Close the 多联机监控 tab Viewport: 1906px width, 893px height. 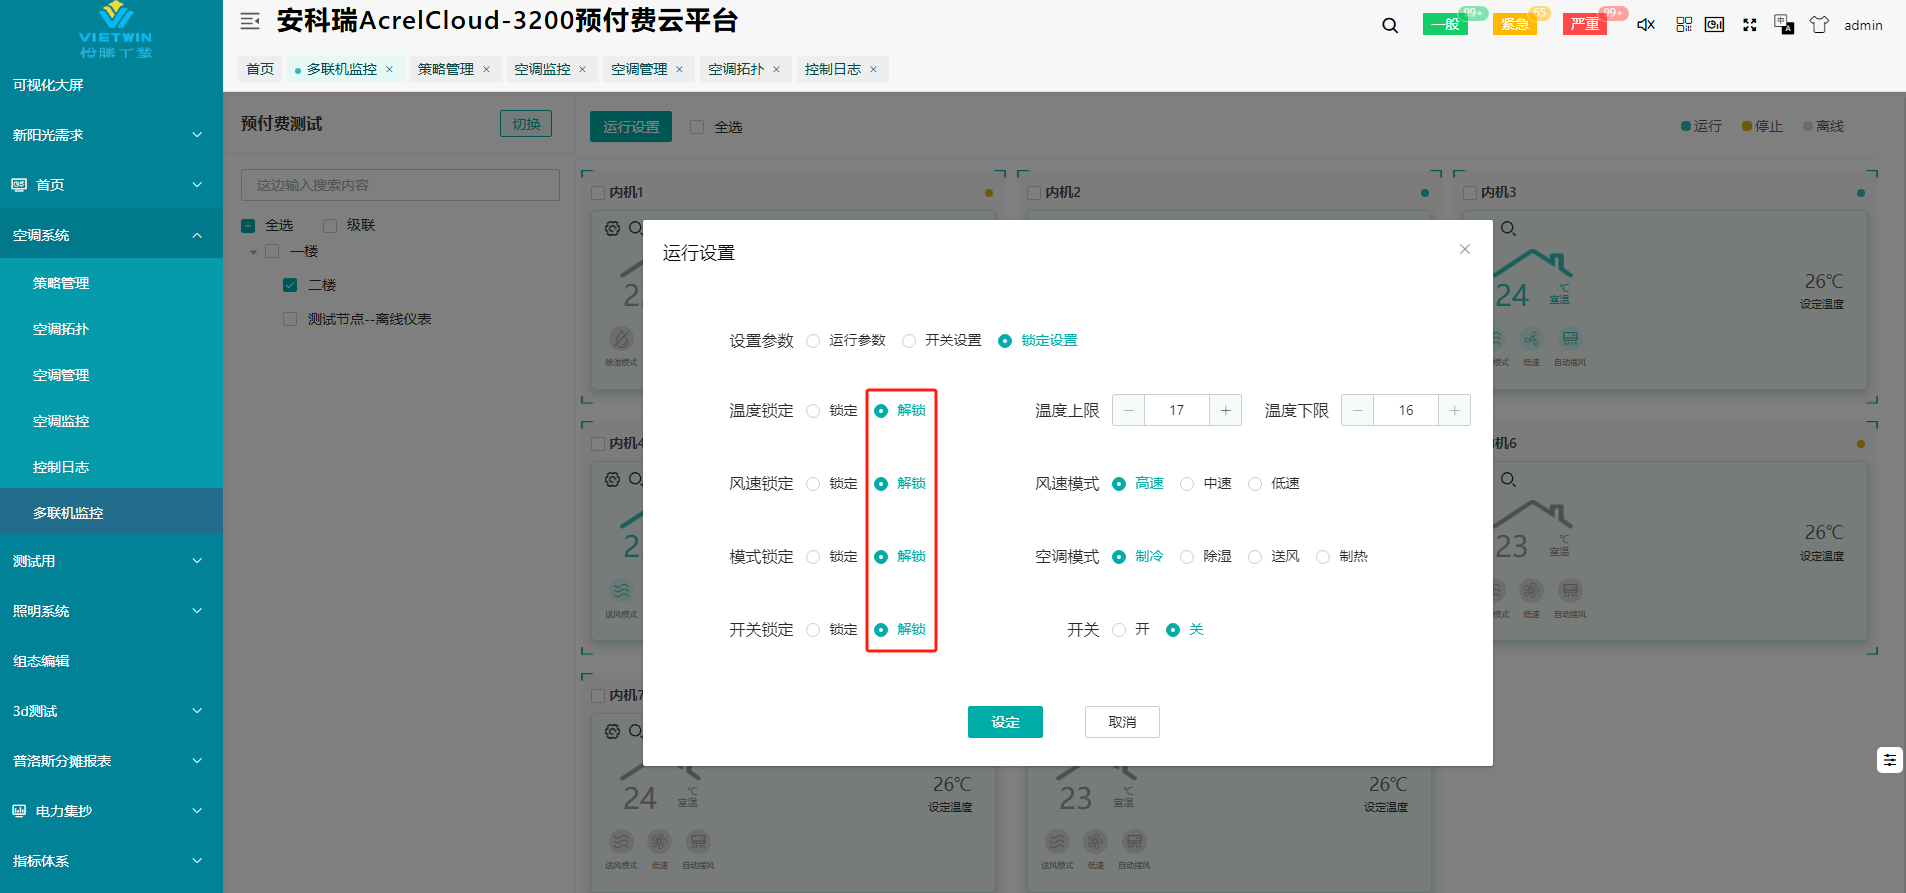(x=389, y=69)
